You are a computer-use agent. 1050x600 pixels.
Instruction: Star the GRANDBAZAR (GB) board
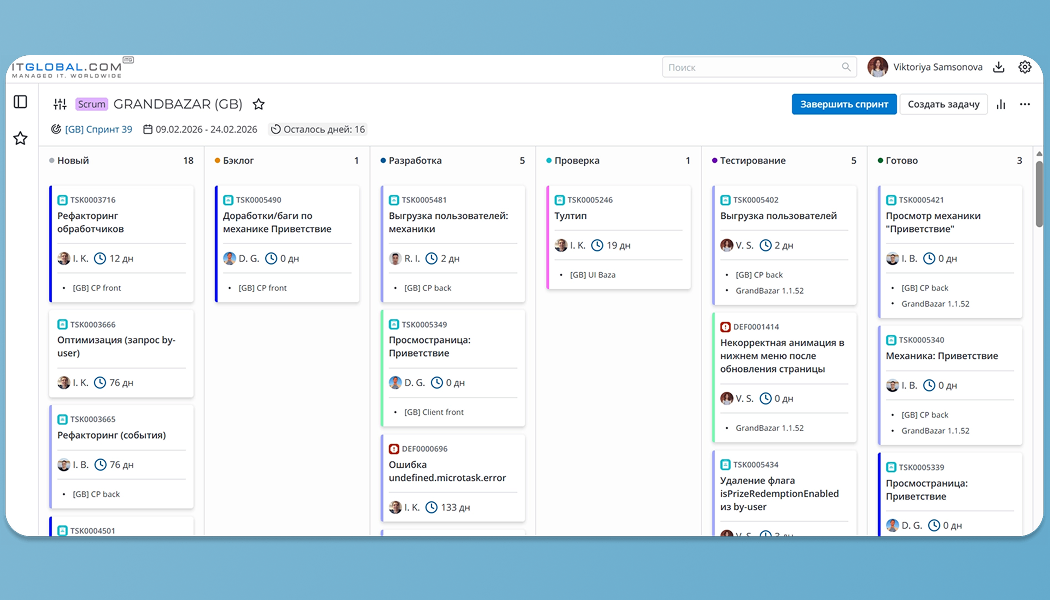258,104
